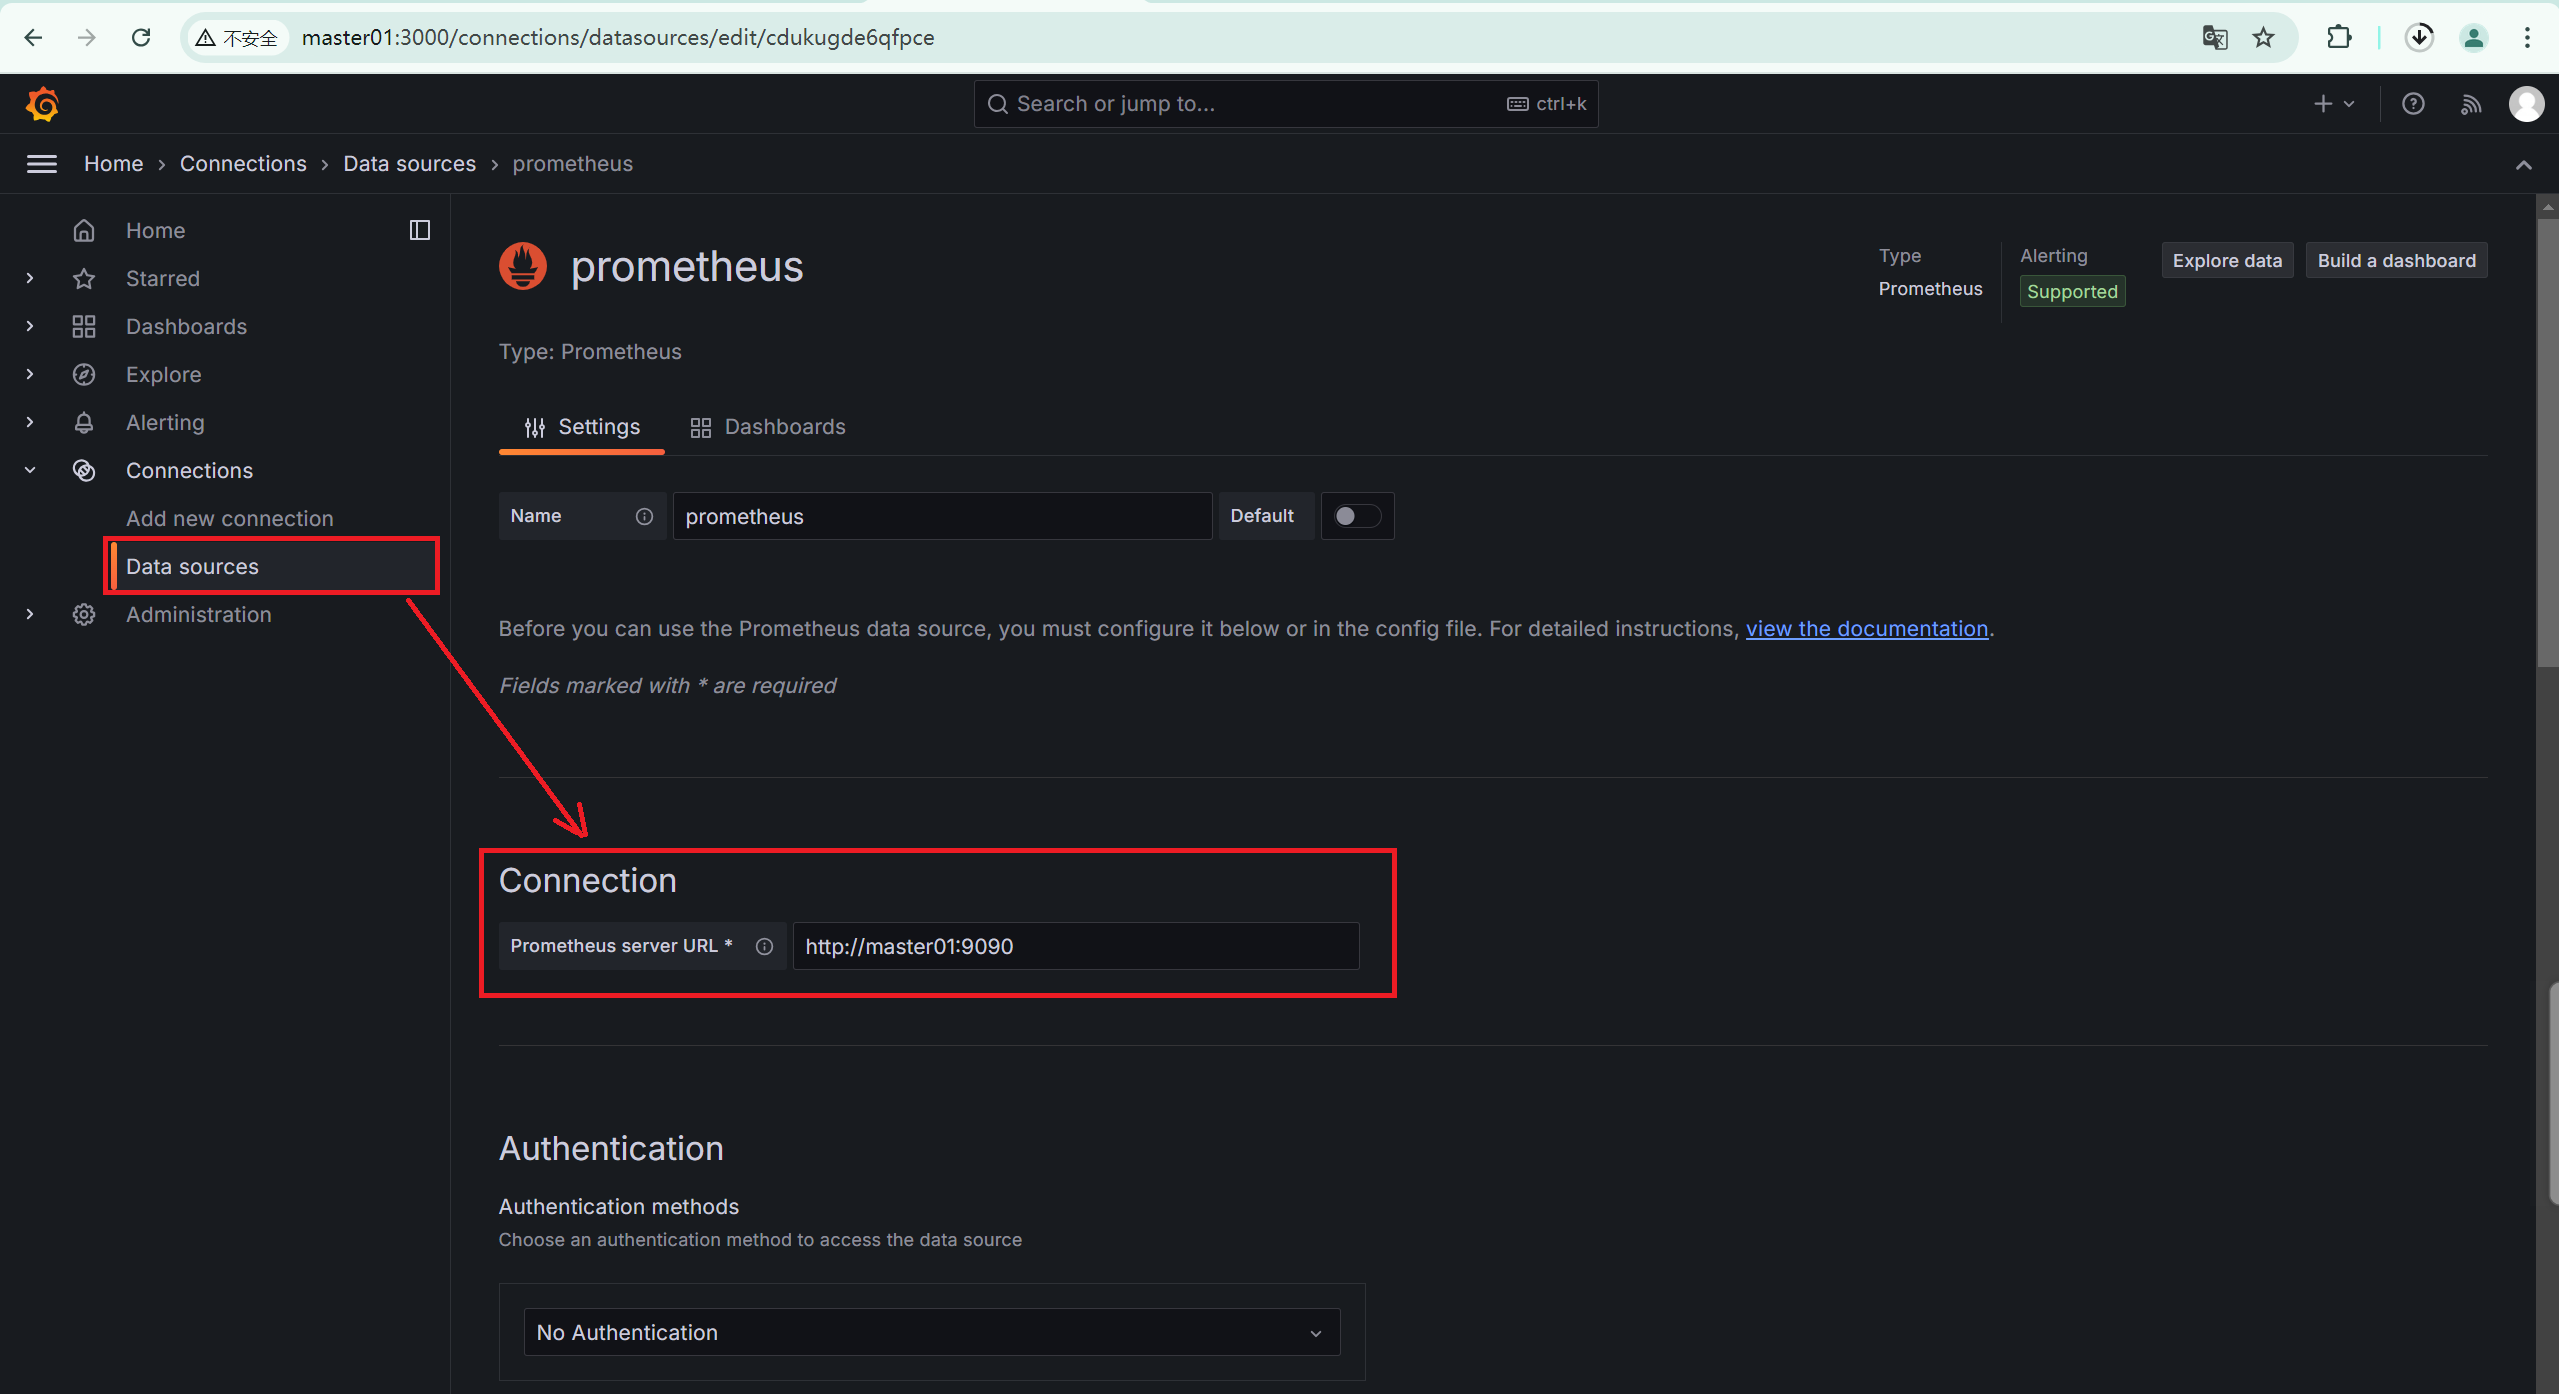Open the plus new item dropdown
This screenshot has width=2559, height=1394.
2334,104
